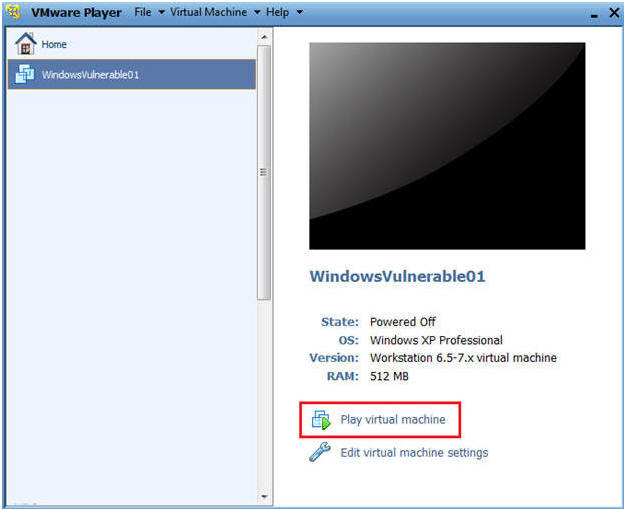Expand the Virtual Machine dropdown arrow
This screenshot has width=625, height=510.
[257, 12]
